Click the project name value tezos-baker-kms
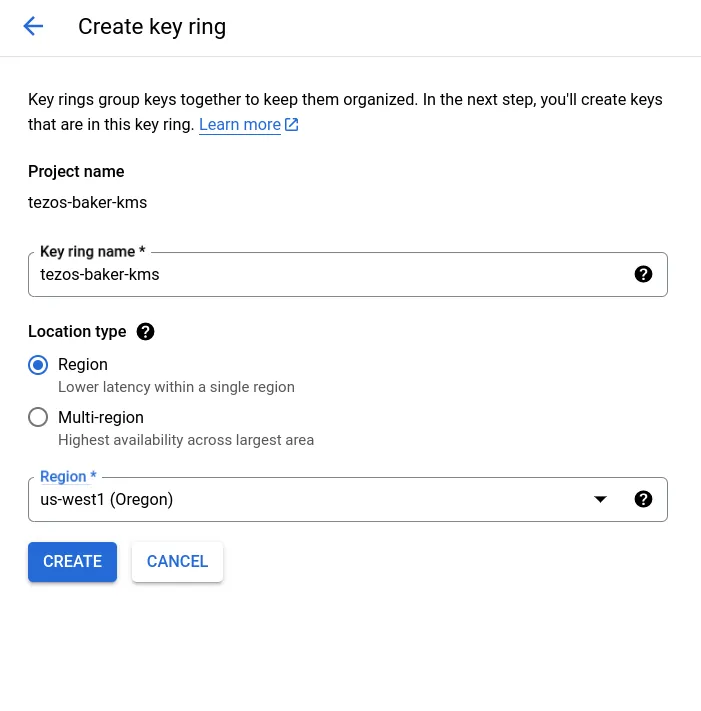The width and height of the screenshot is (701, 711). point(88,202)
